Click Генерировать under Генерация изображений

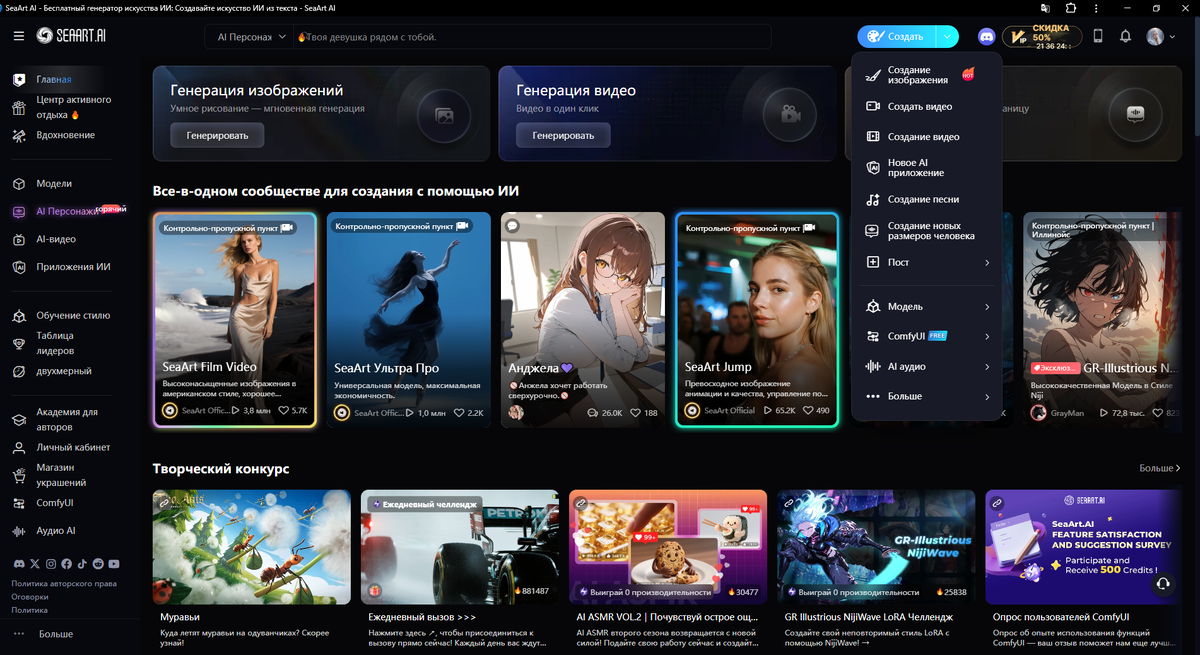click(x=216, y=135)
